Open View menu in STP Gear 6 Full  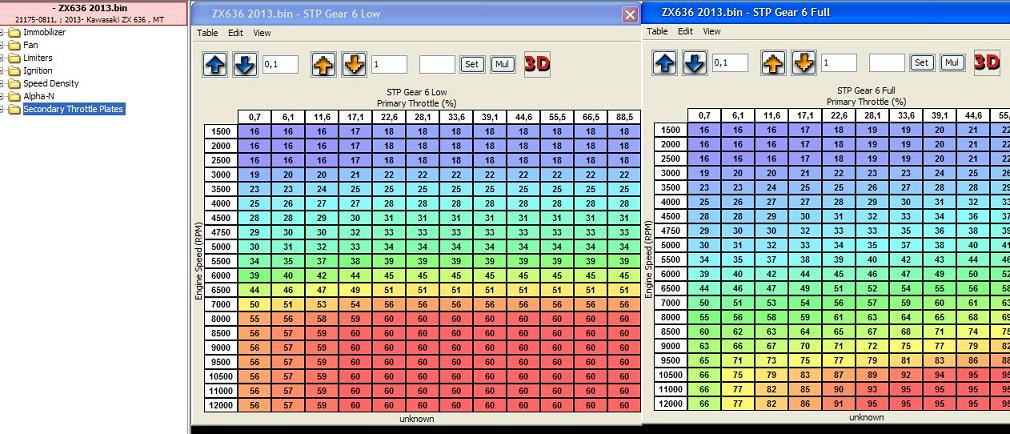click(x=711, y=32)
